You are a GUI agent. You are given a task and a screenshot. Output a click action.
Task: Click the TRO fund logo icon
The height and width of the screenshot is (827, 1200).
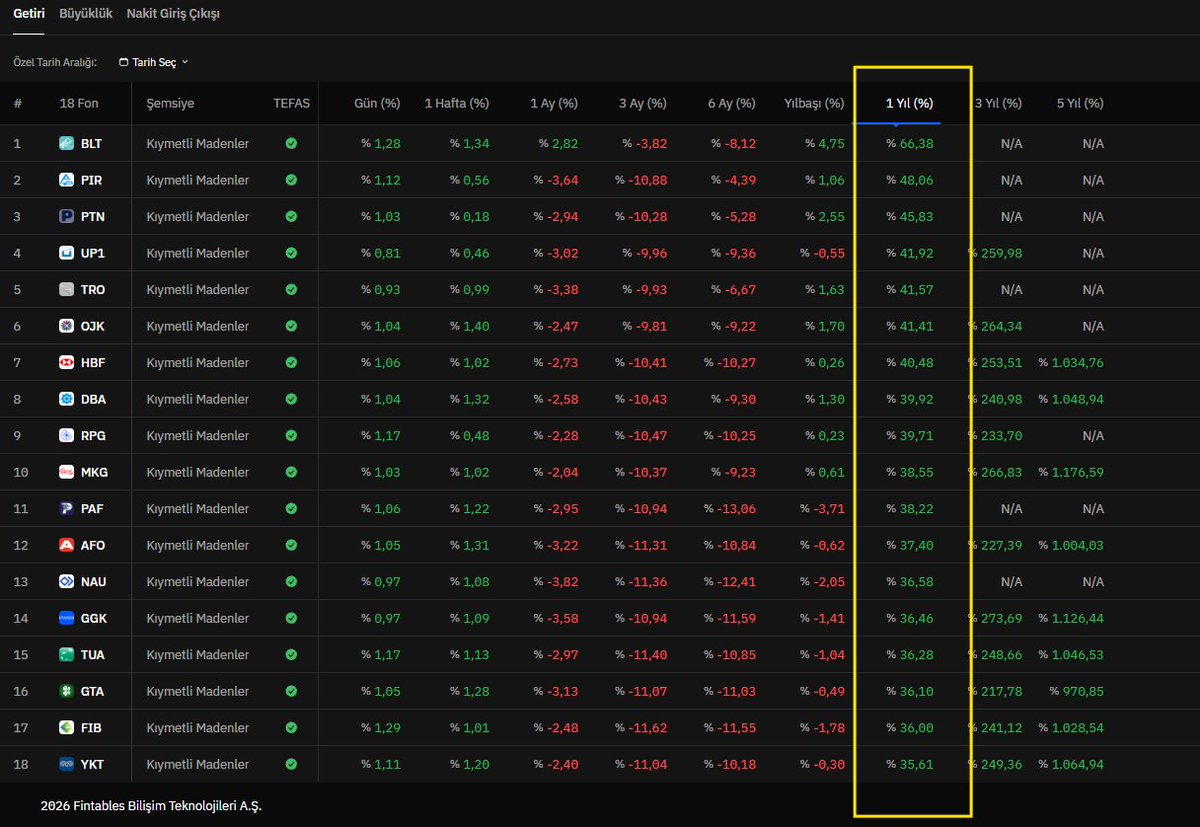click(66, 289)
